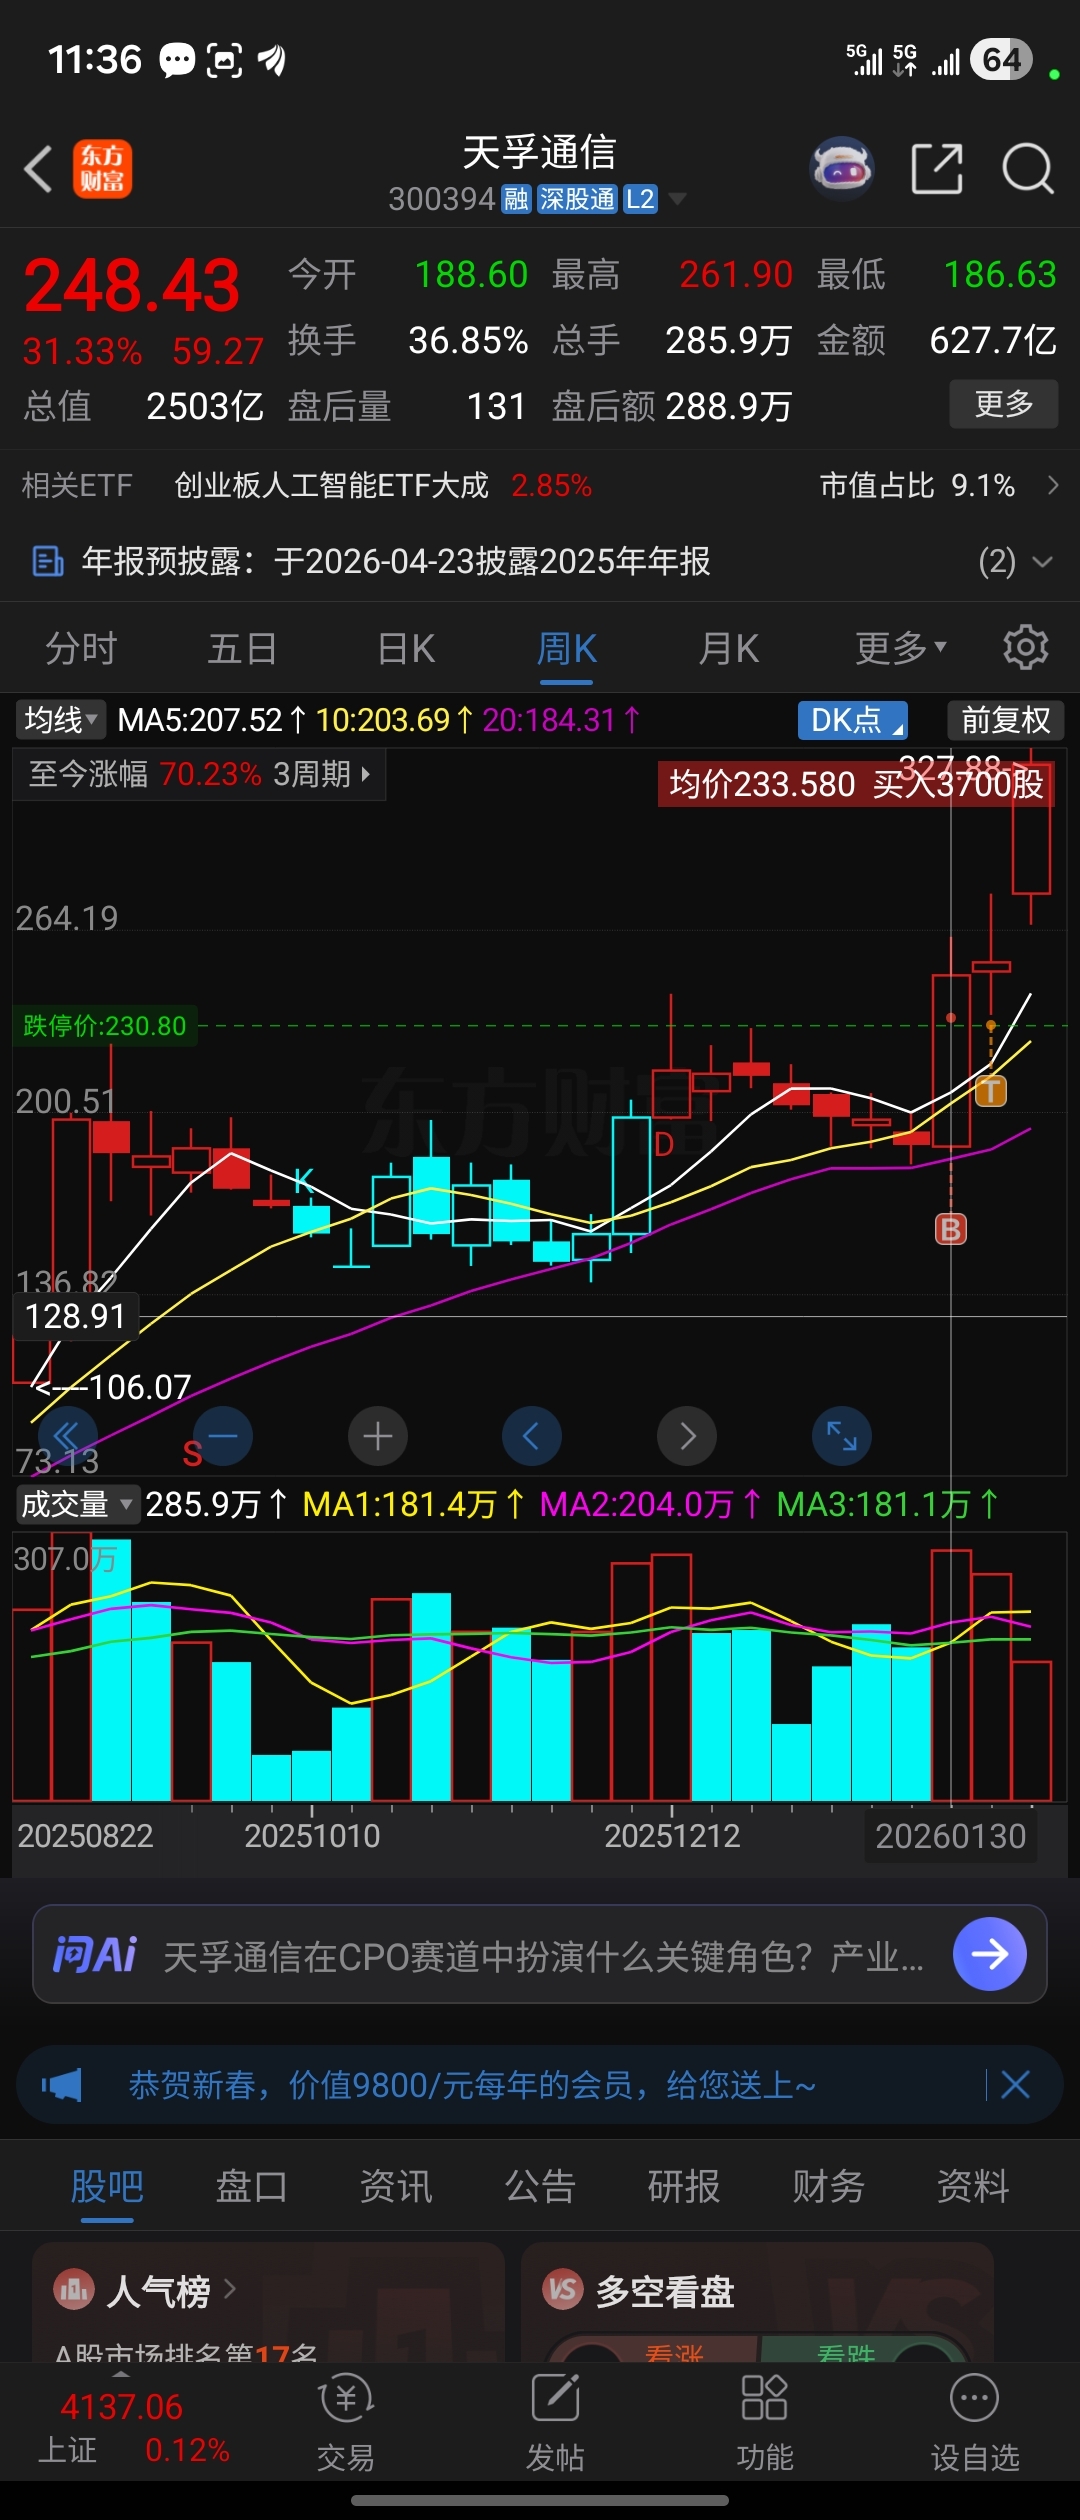Image resolution: width=1080 pixels, height=2520 pixels.
Task: Tap the 更多 quote details button
Action: coord(1003,404)
